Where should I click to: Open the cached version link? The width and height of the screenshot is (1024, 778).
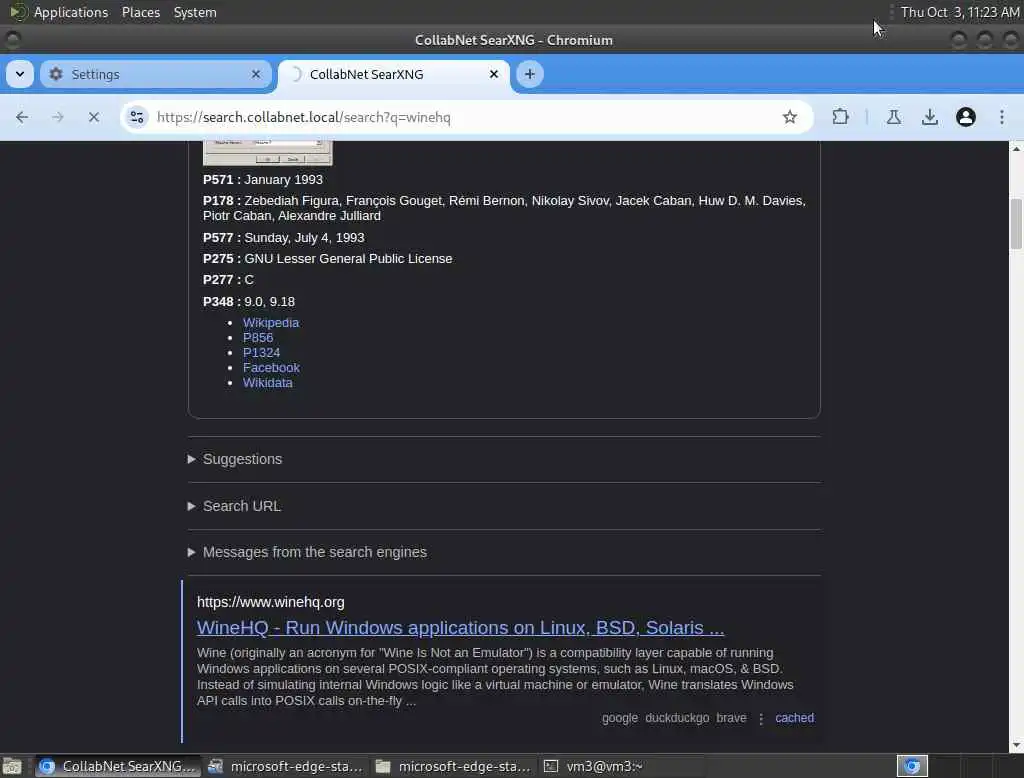[x=794, y=717]
